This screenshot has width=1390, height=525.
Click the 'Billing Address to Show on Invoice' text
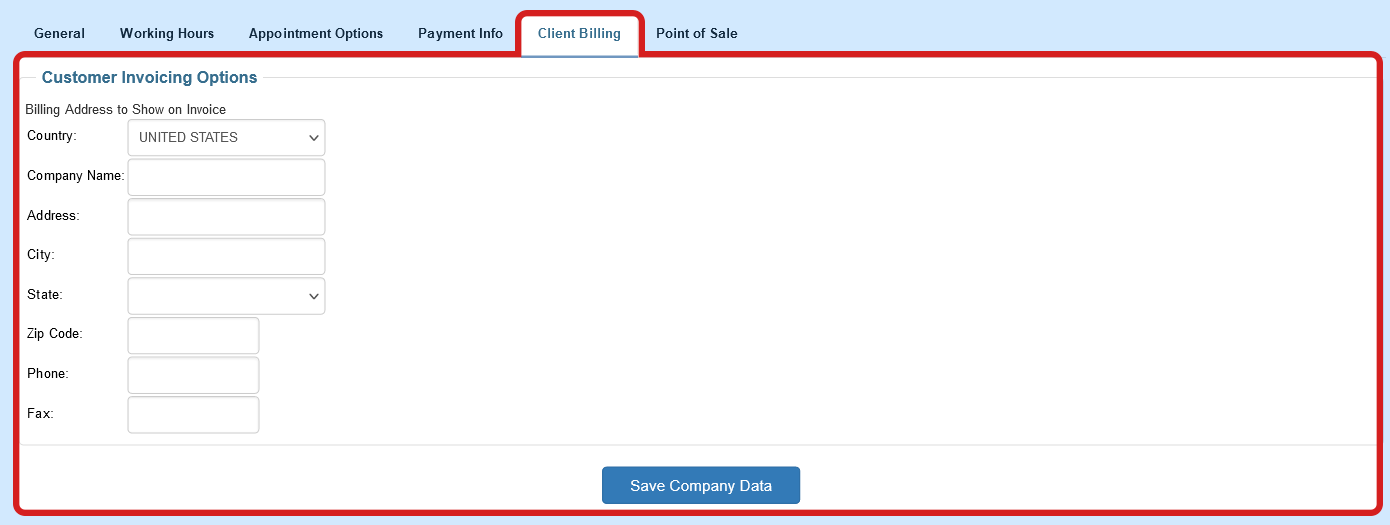[126, 109]
